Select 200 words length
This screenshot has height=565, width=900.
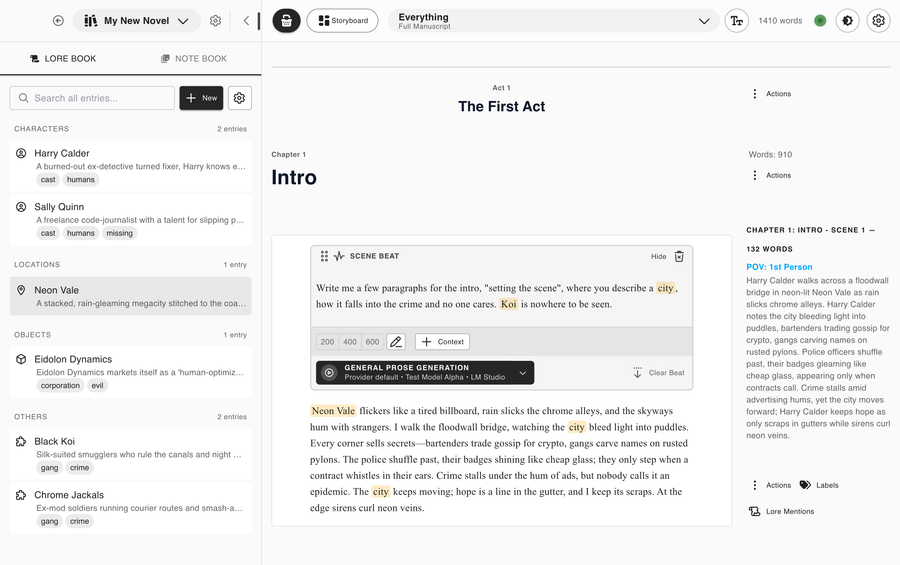point(327,342)
